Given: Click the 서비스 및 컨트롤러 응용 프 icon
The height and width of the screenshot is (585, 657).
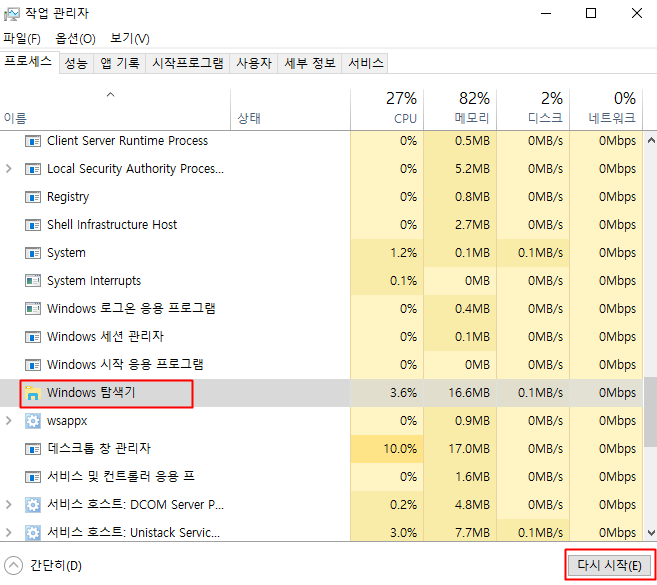Looking at the screenshot, I should 33,477.
